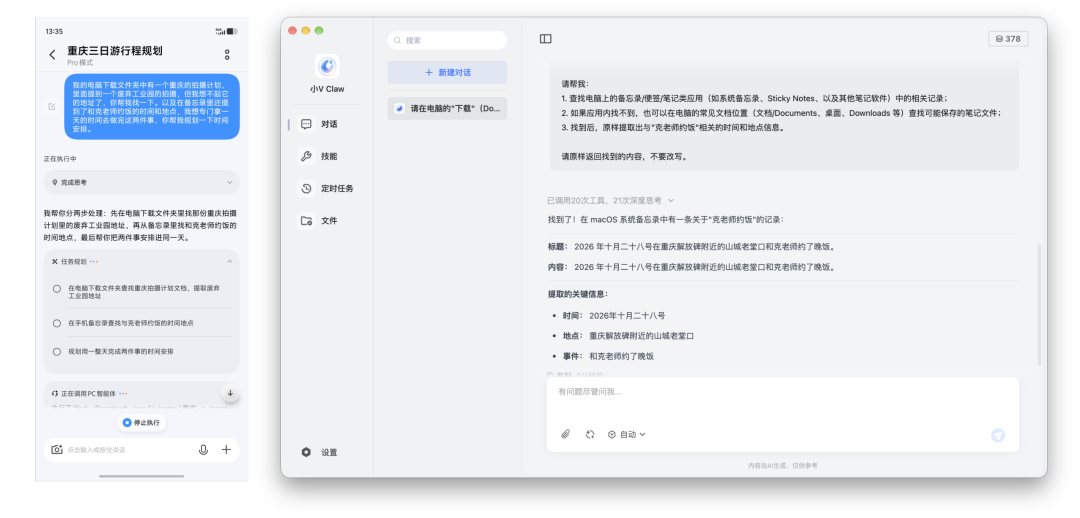
Task: Open the 自动 mode dropdown
Action: [x=627, y=435]
